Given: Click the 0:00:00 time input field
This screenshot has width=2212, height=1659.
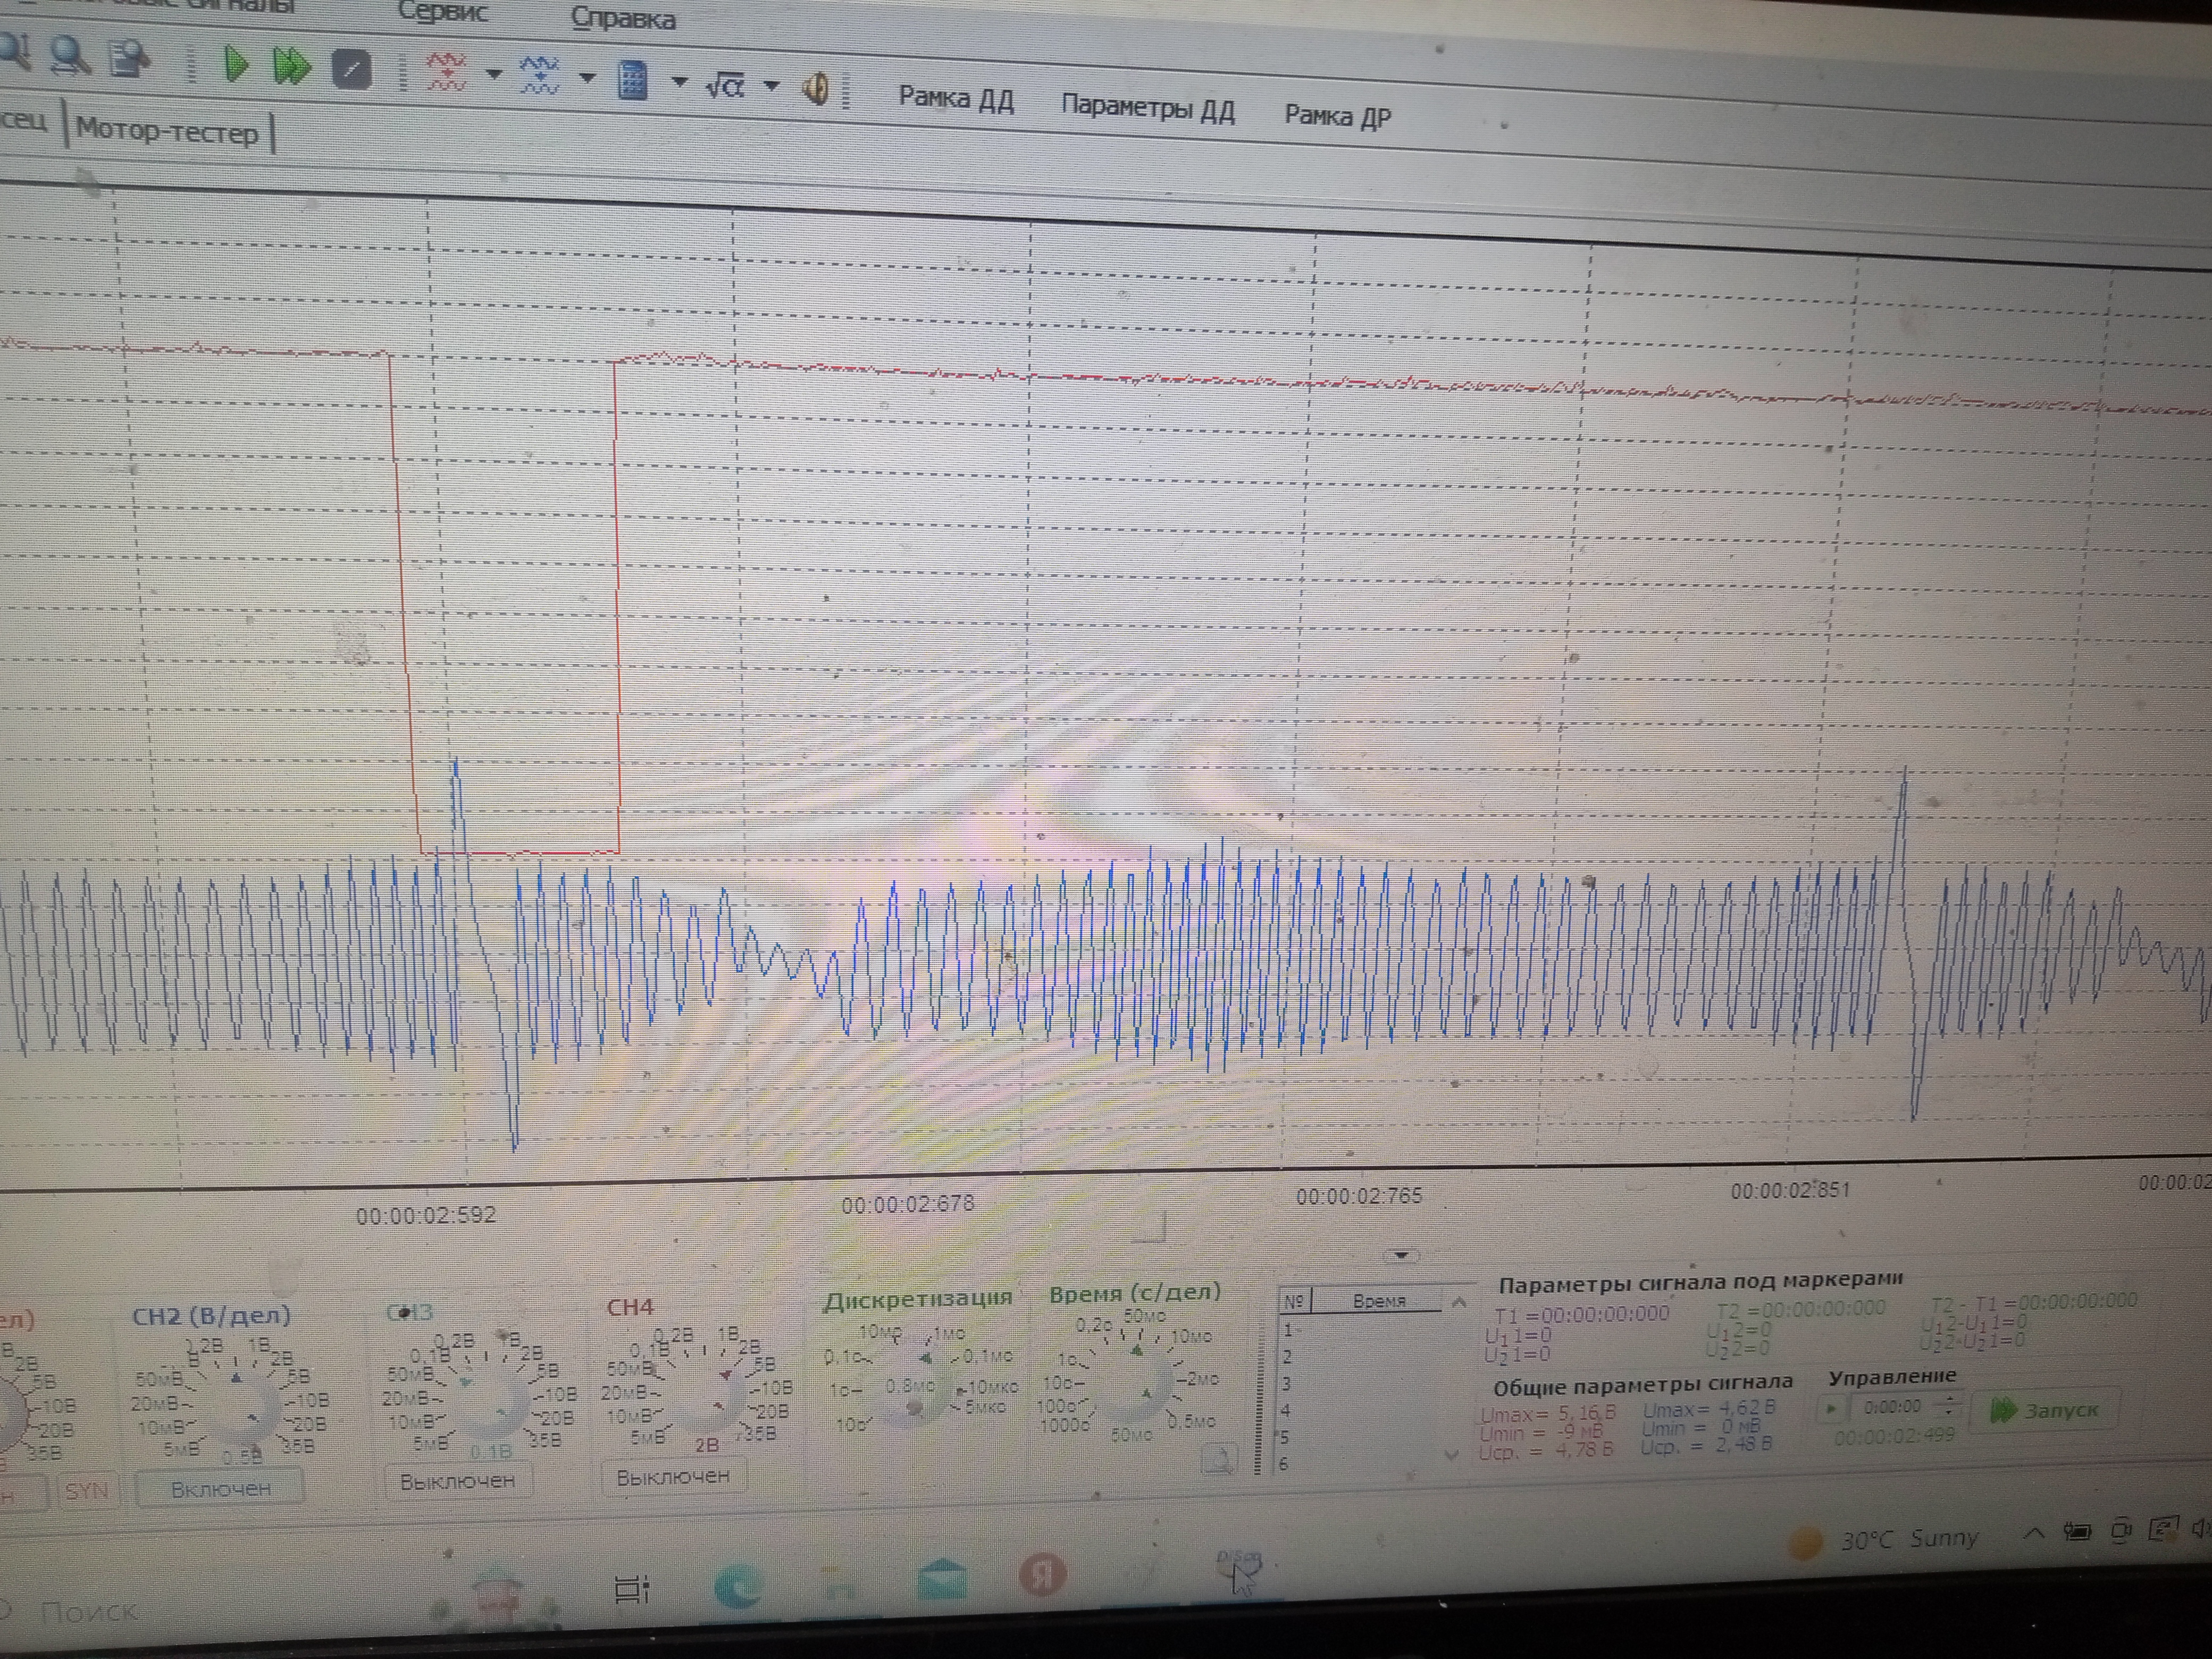Looking at the screenshot, I should tap(1892, 1406).
